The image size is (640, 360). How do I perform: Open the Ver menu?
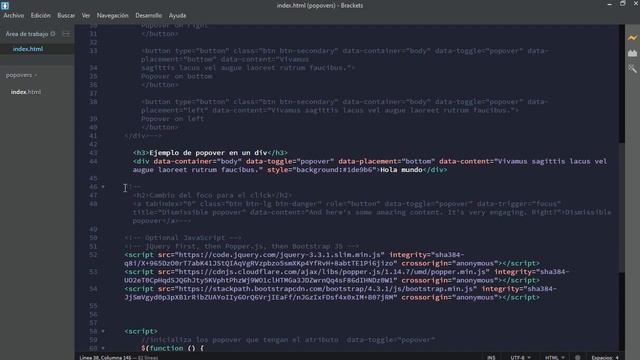85,16
